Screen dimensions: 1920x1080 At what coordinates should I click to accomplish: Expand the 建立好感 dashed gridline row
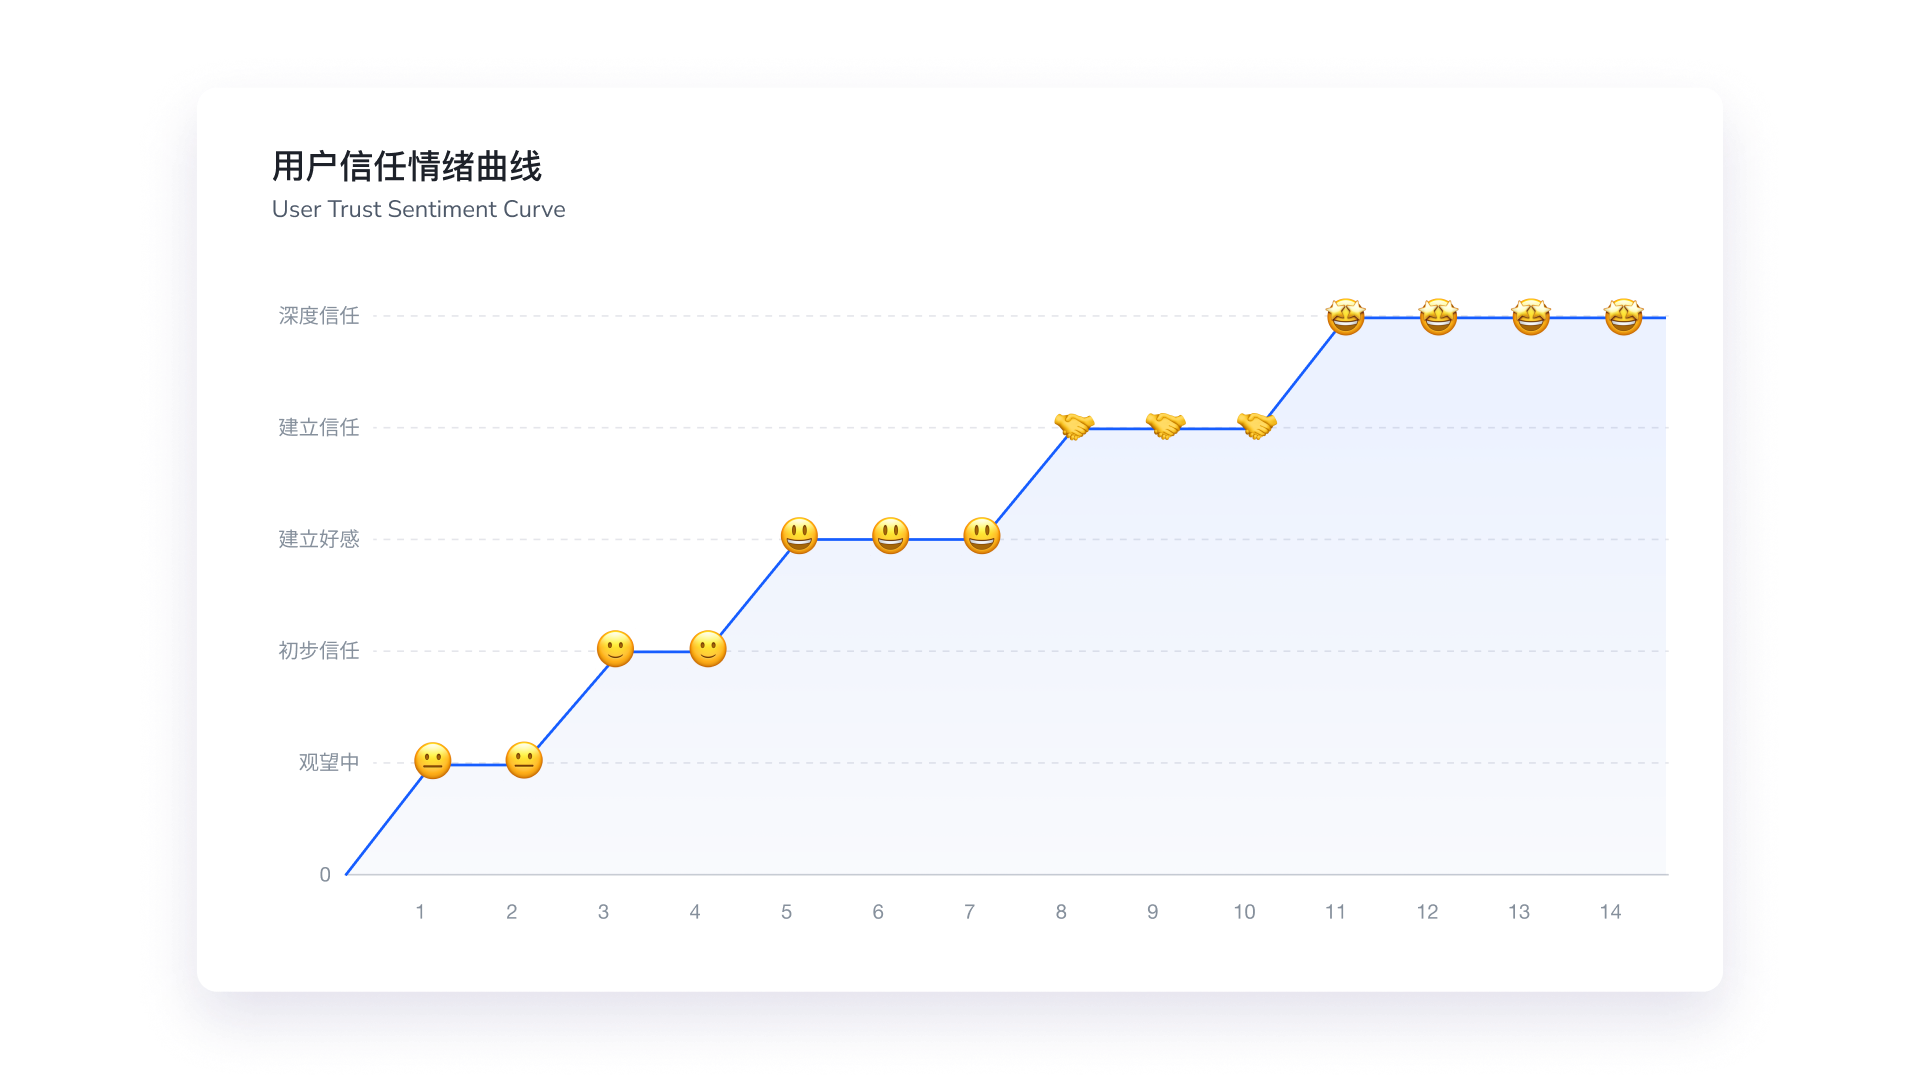pos(318,540)
